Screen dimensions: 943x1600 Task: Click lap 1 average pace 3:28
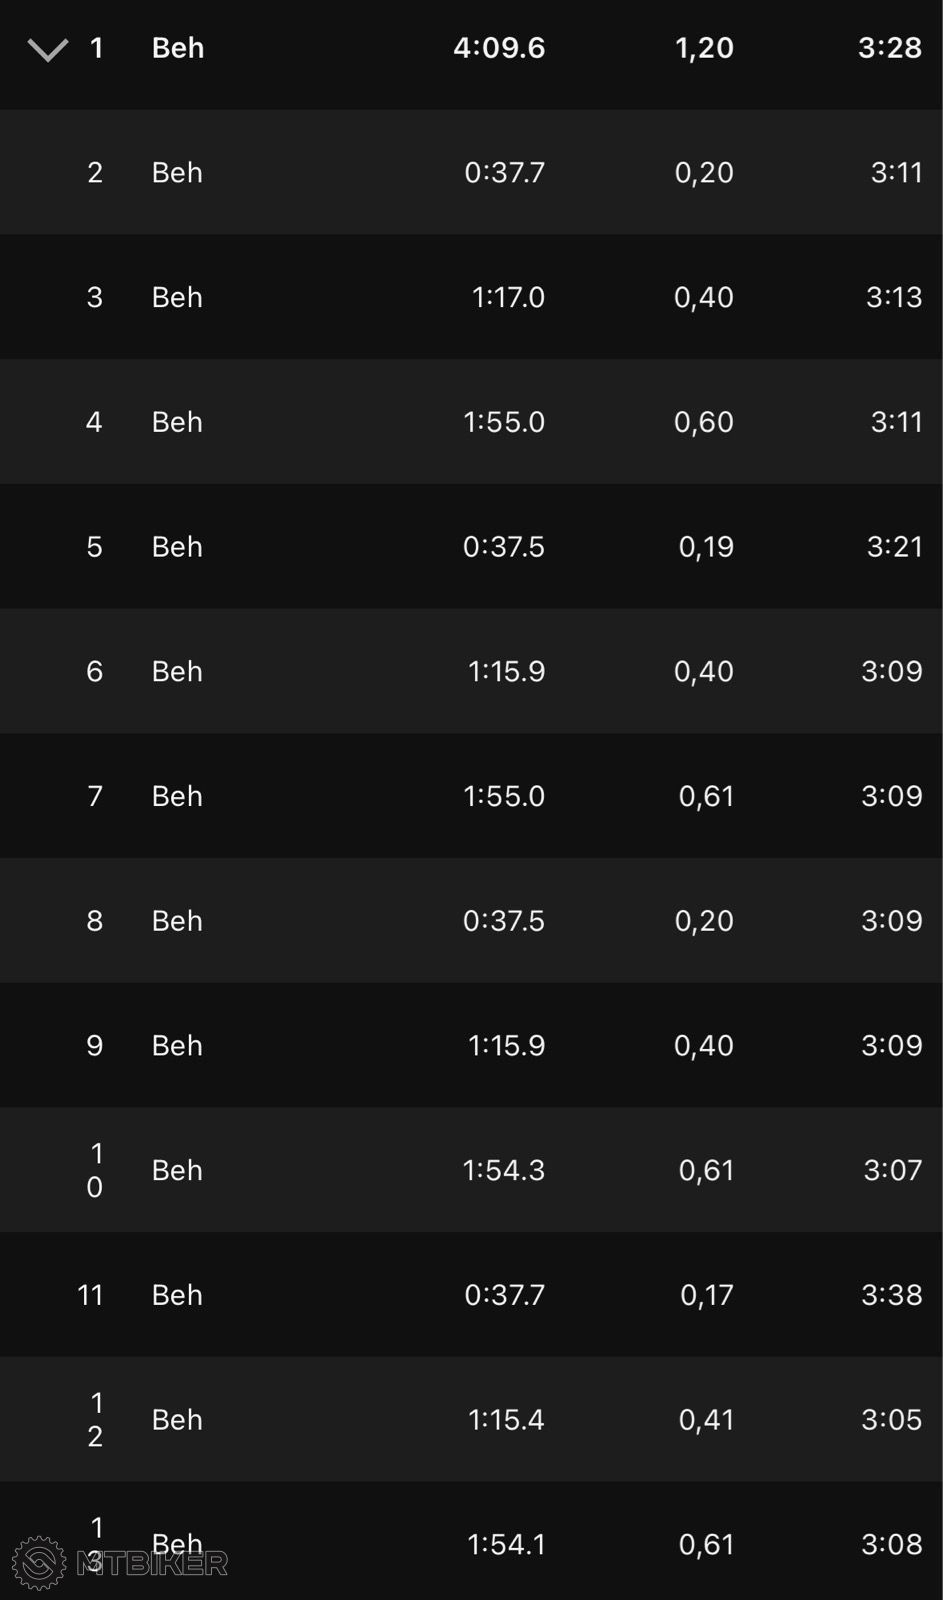(x=890, y=48)
